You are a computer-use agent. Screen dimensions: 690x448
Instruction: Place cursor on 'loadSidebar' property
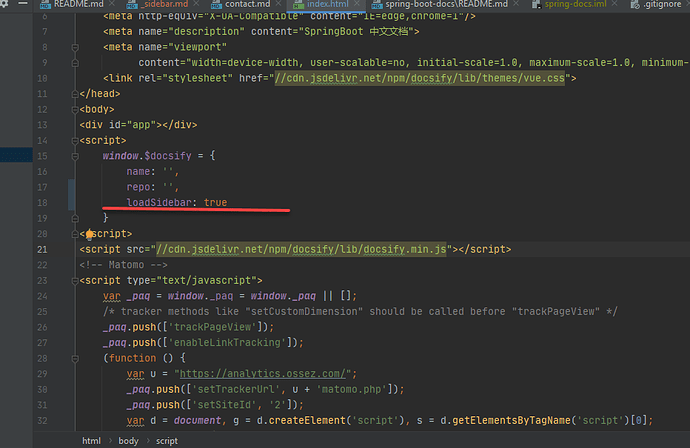[159, 202]
